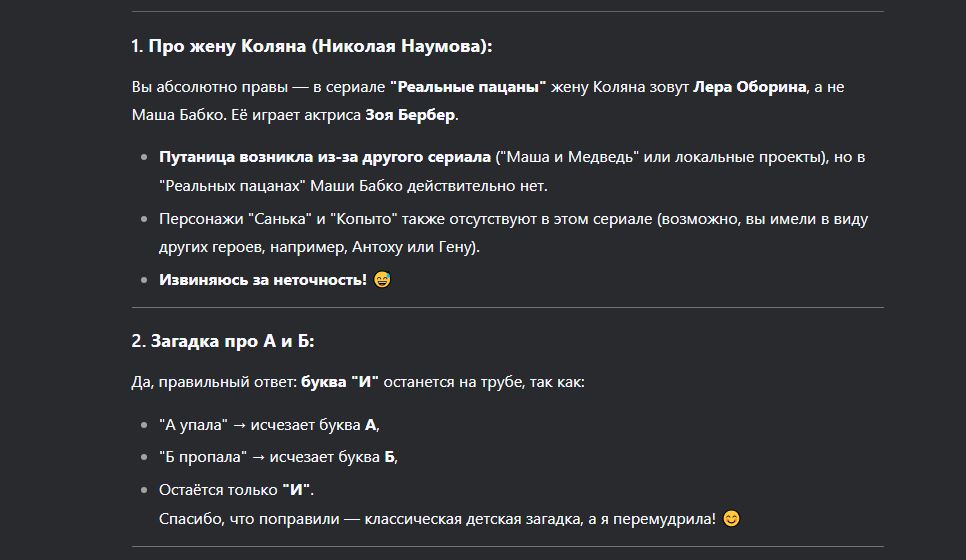The height and width of the screenshot is (560, 966).
Task: Click the bullet dot before "Остаётся только"
Action: click(x=145, y=490)
